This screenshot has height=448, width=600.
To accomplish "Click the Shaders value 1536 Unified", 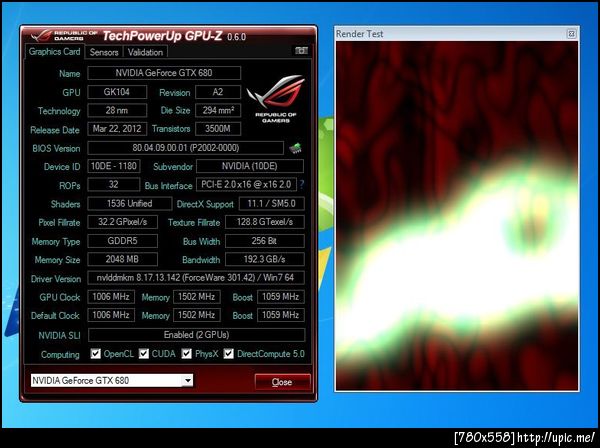I will coord(129,204).
